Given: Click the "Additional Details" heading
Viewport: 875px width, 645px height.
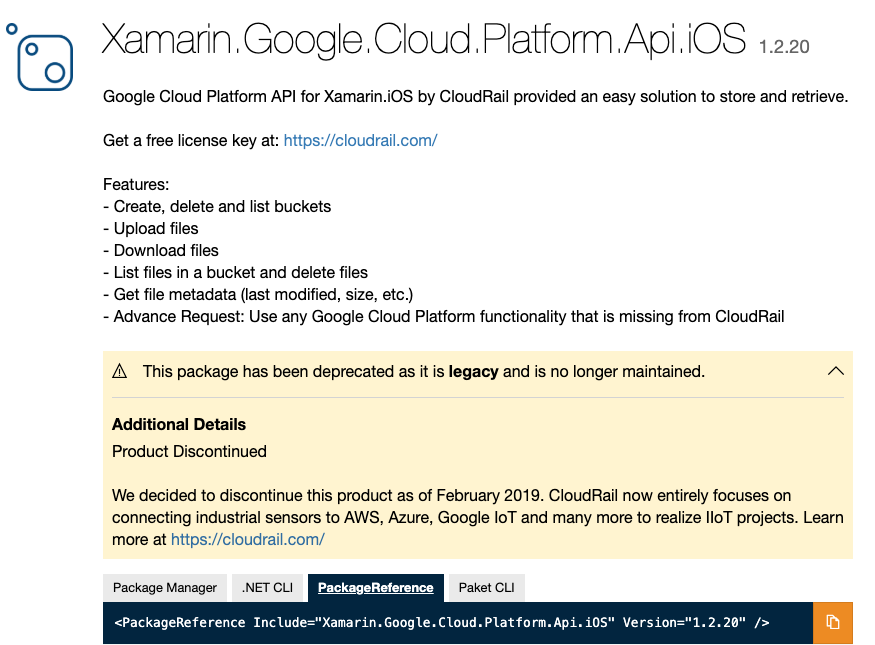Looking at the screenshot, I should (x=179, y=425).
